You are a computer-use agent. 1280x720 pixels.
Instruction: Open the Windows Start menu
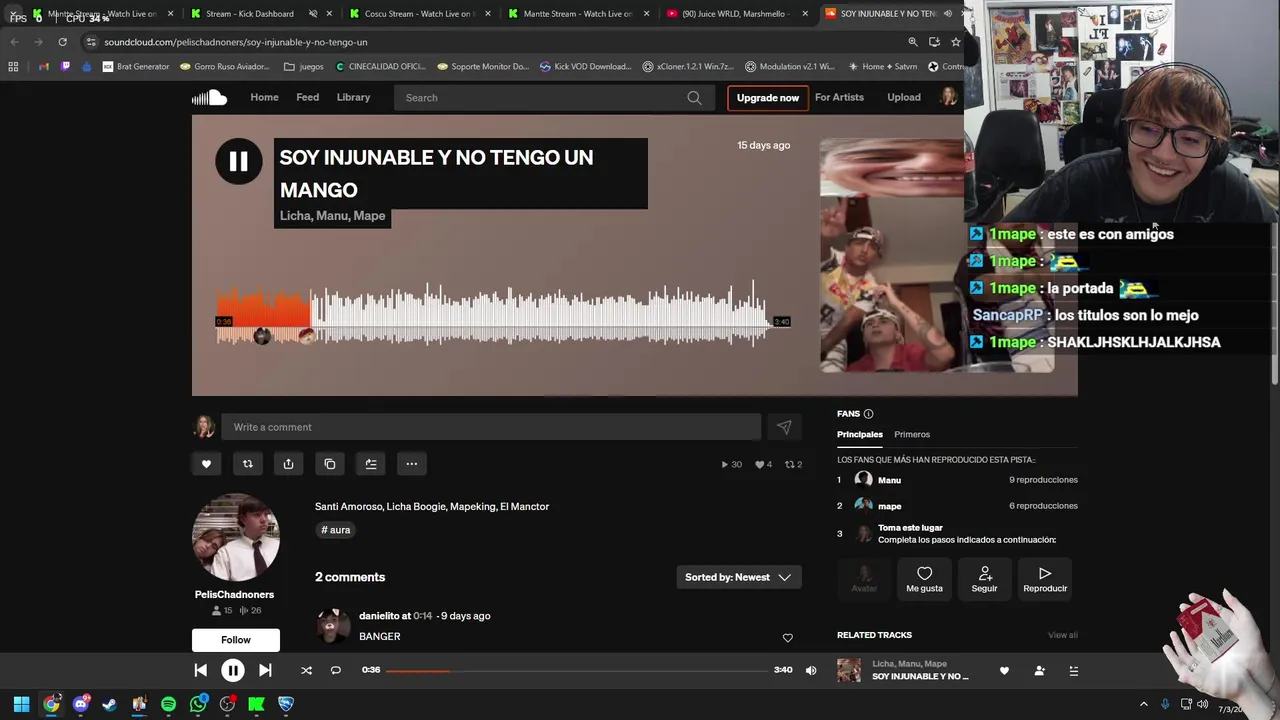point(21,704)
